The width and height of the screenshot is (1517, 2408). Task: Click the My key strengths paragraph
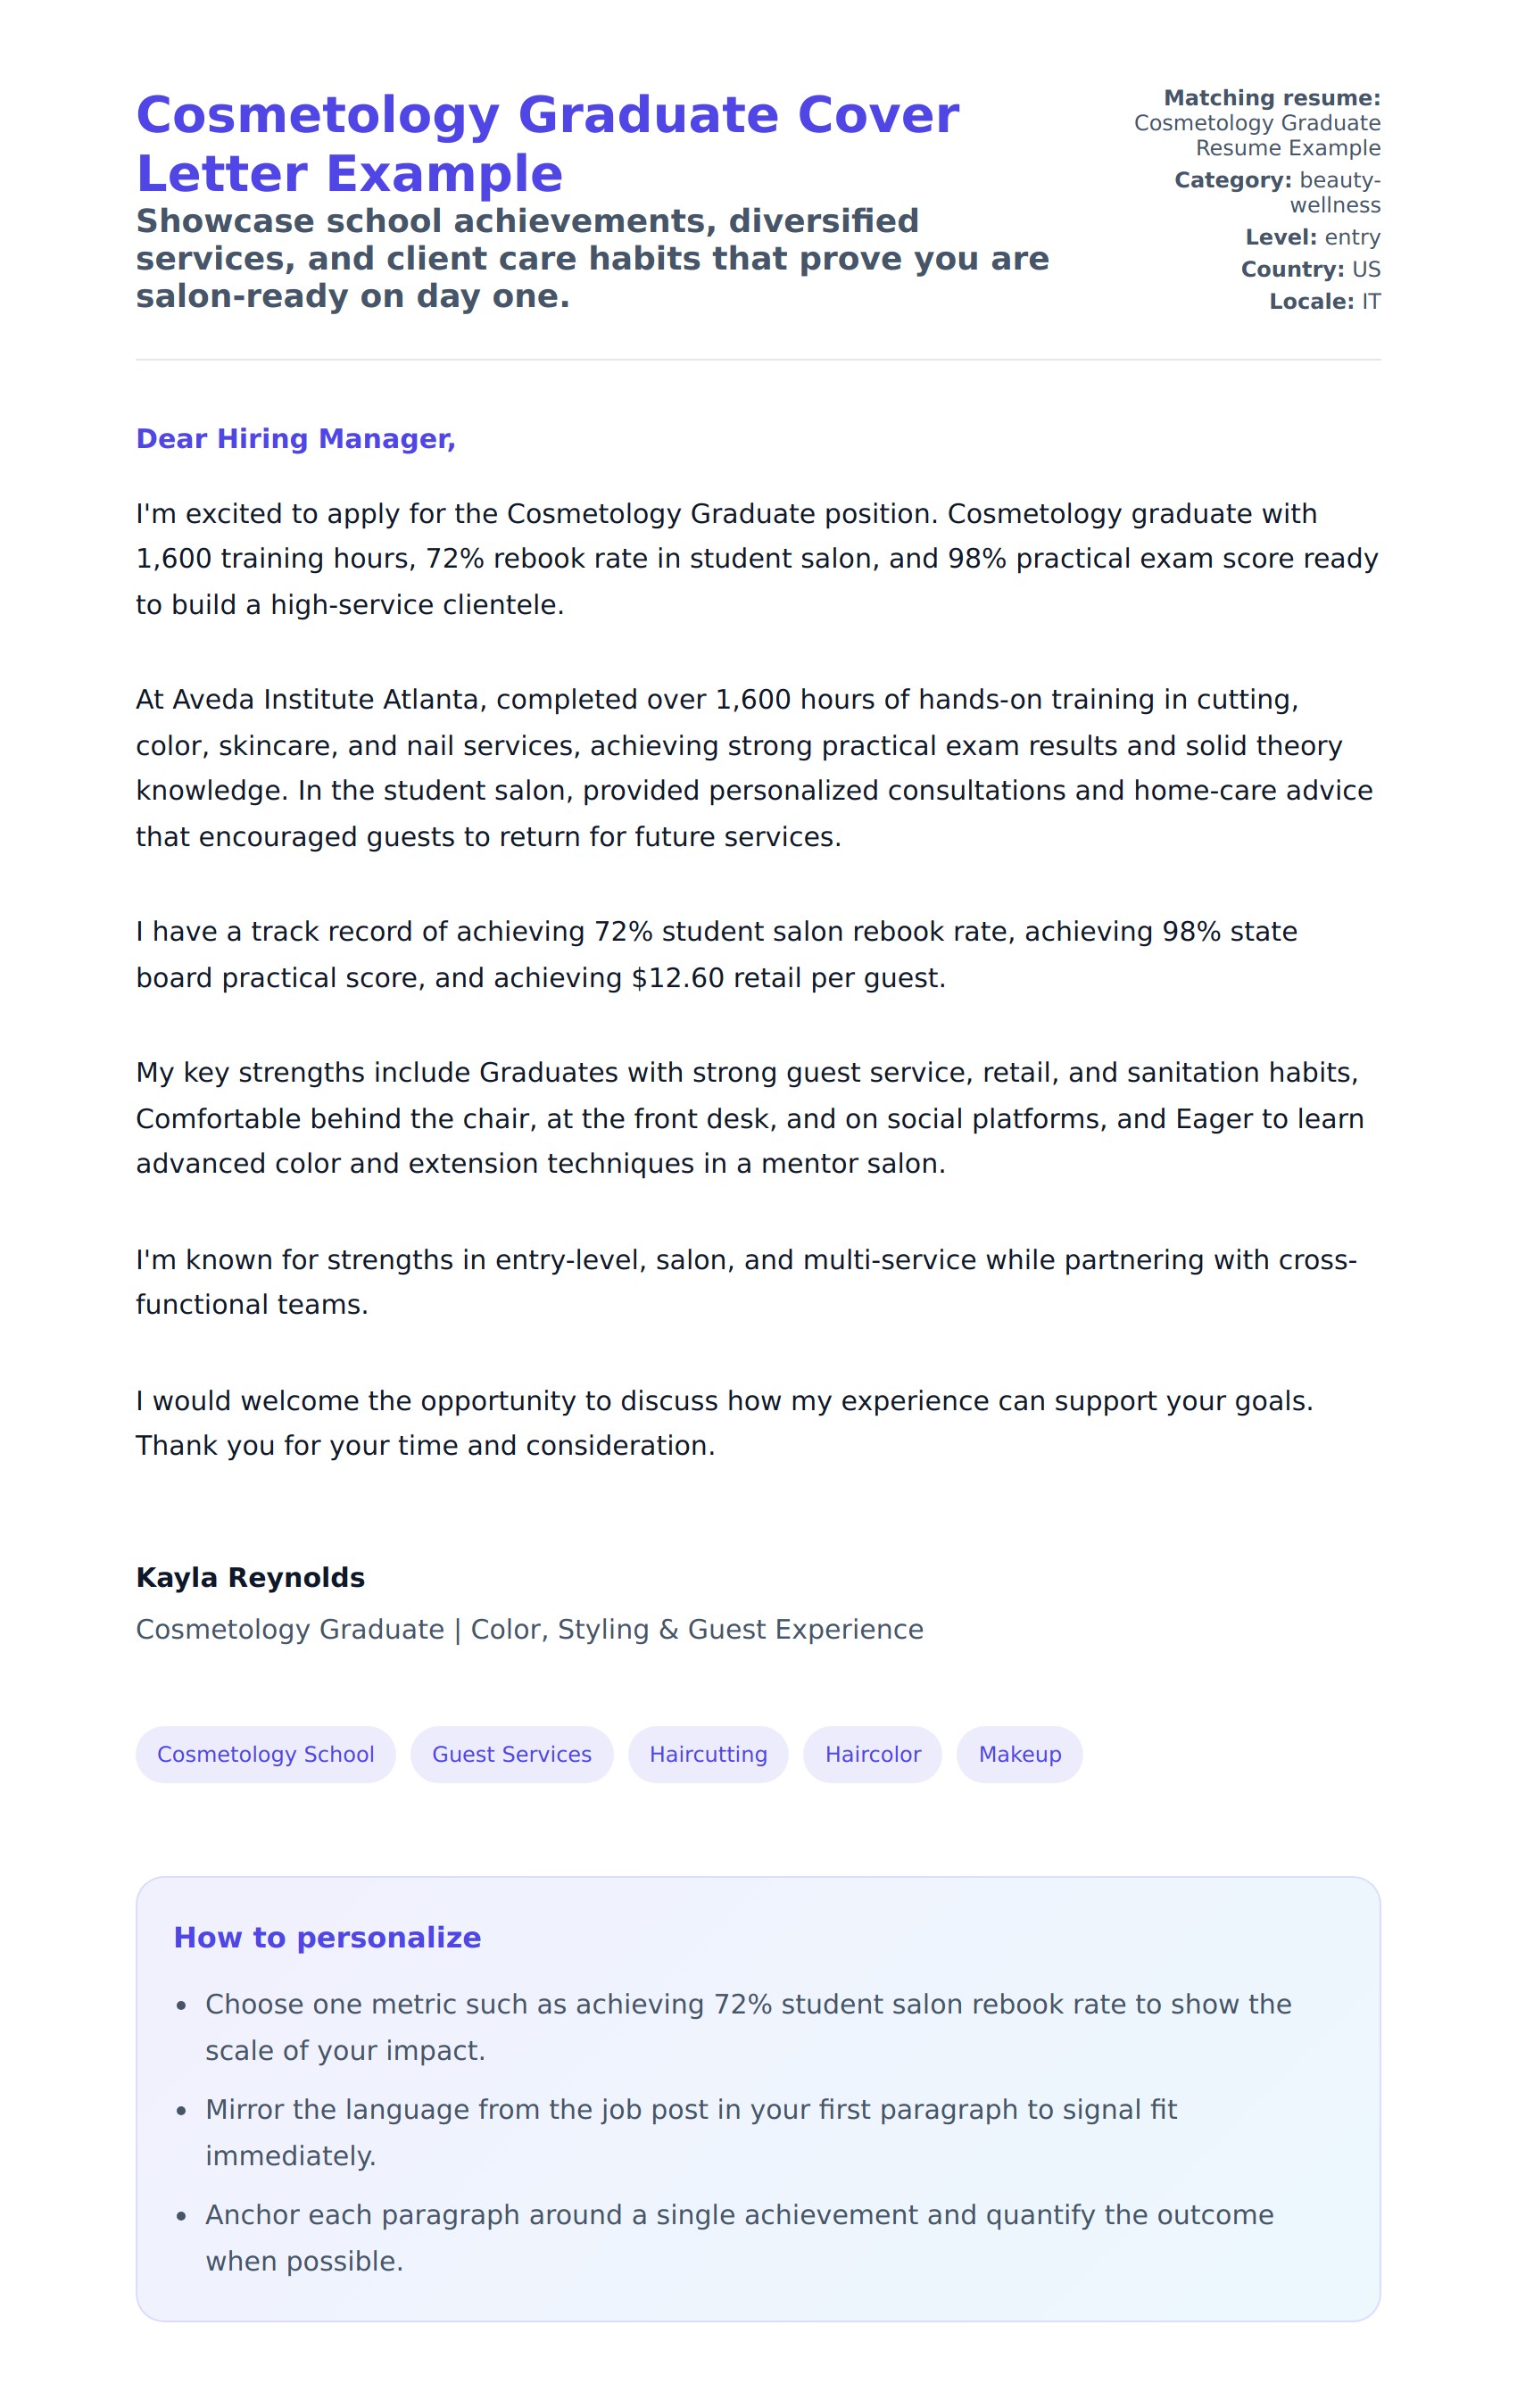point(750,1117)
